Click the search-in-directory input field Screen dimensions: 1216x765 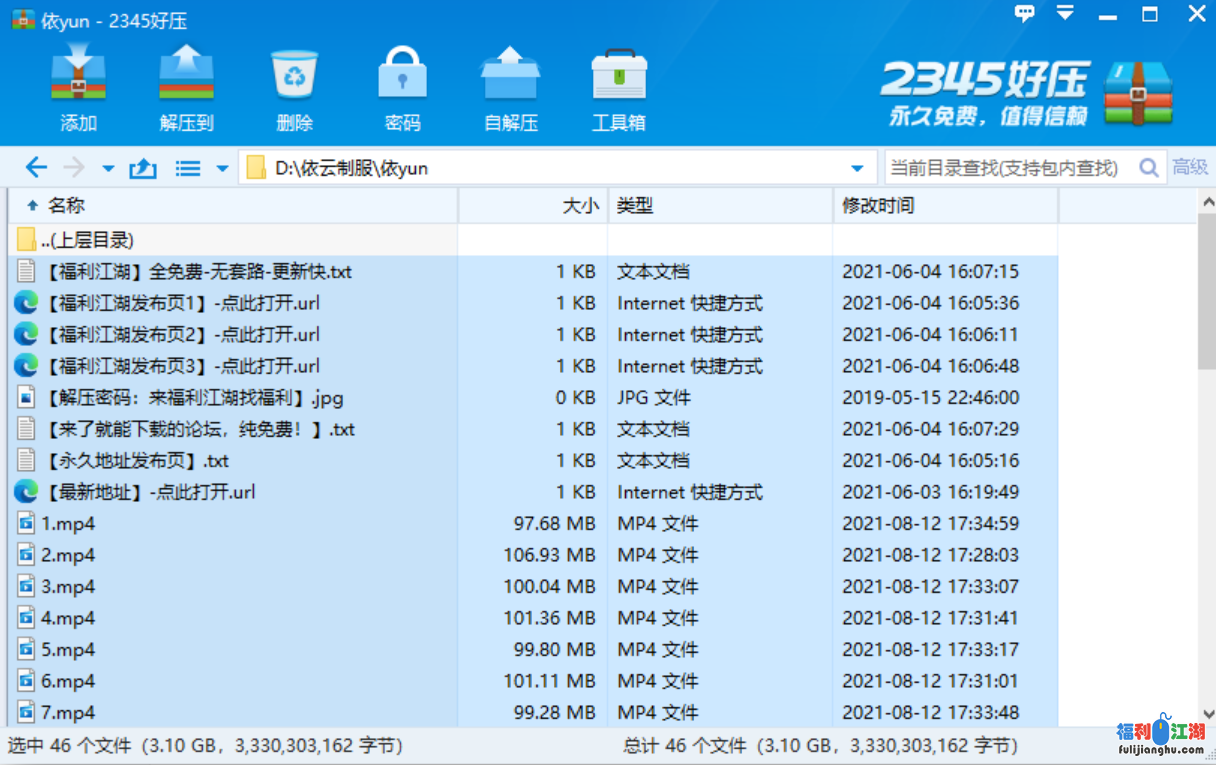1008,168
